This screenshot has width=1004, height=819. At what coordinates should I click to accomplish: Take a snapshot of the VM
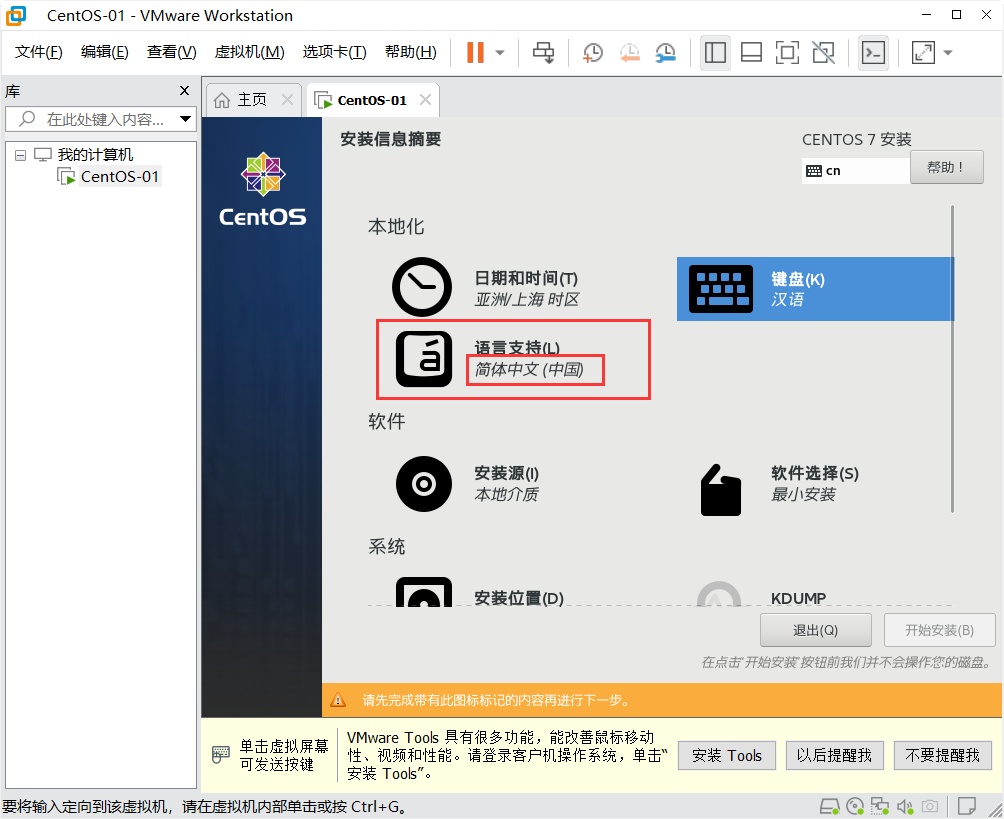[593, 53]
